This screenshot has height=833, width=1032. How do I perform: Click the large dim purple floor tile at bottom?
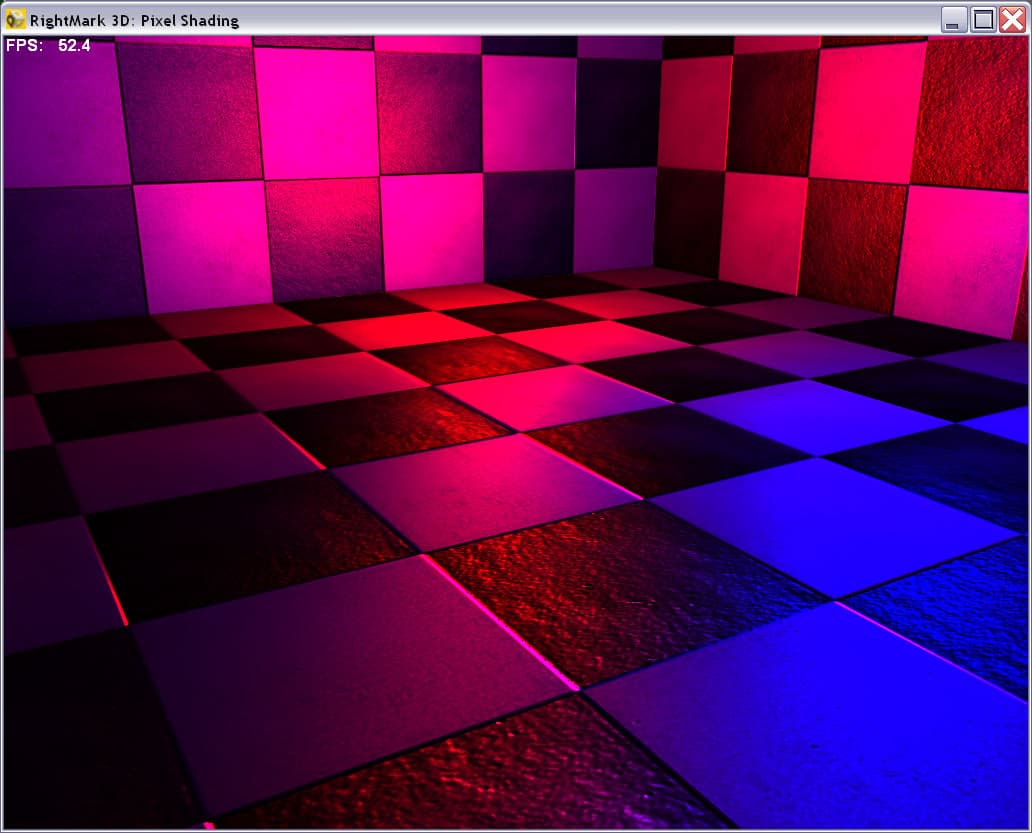[342, 684]
